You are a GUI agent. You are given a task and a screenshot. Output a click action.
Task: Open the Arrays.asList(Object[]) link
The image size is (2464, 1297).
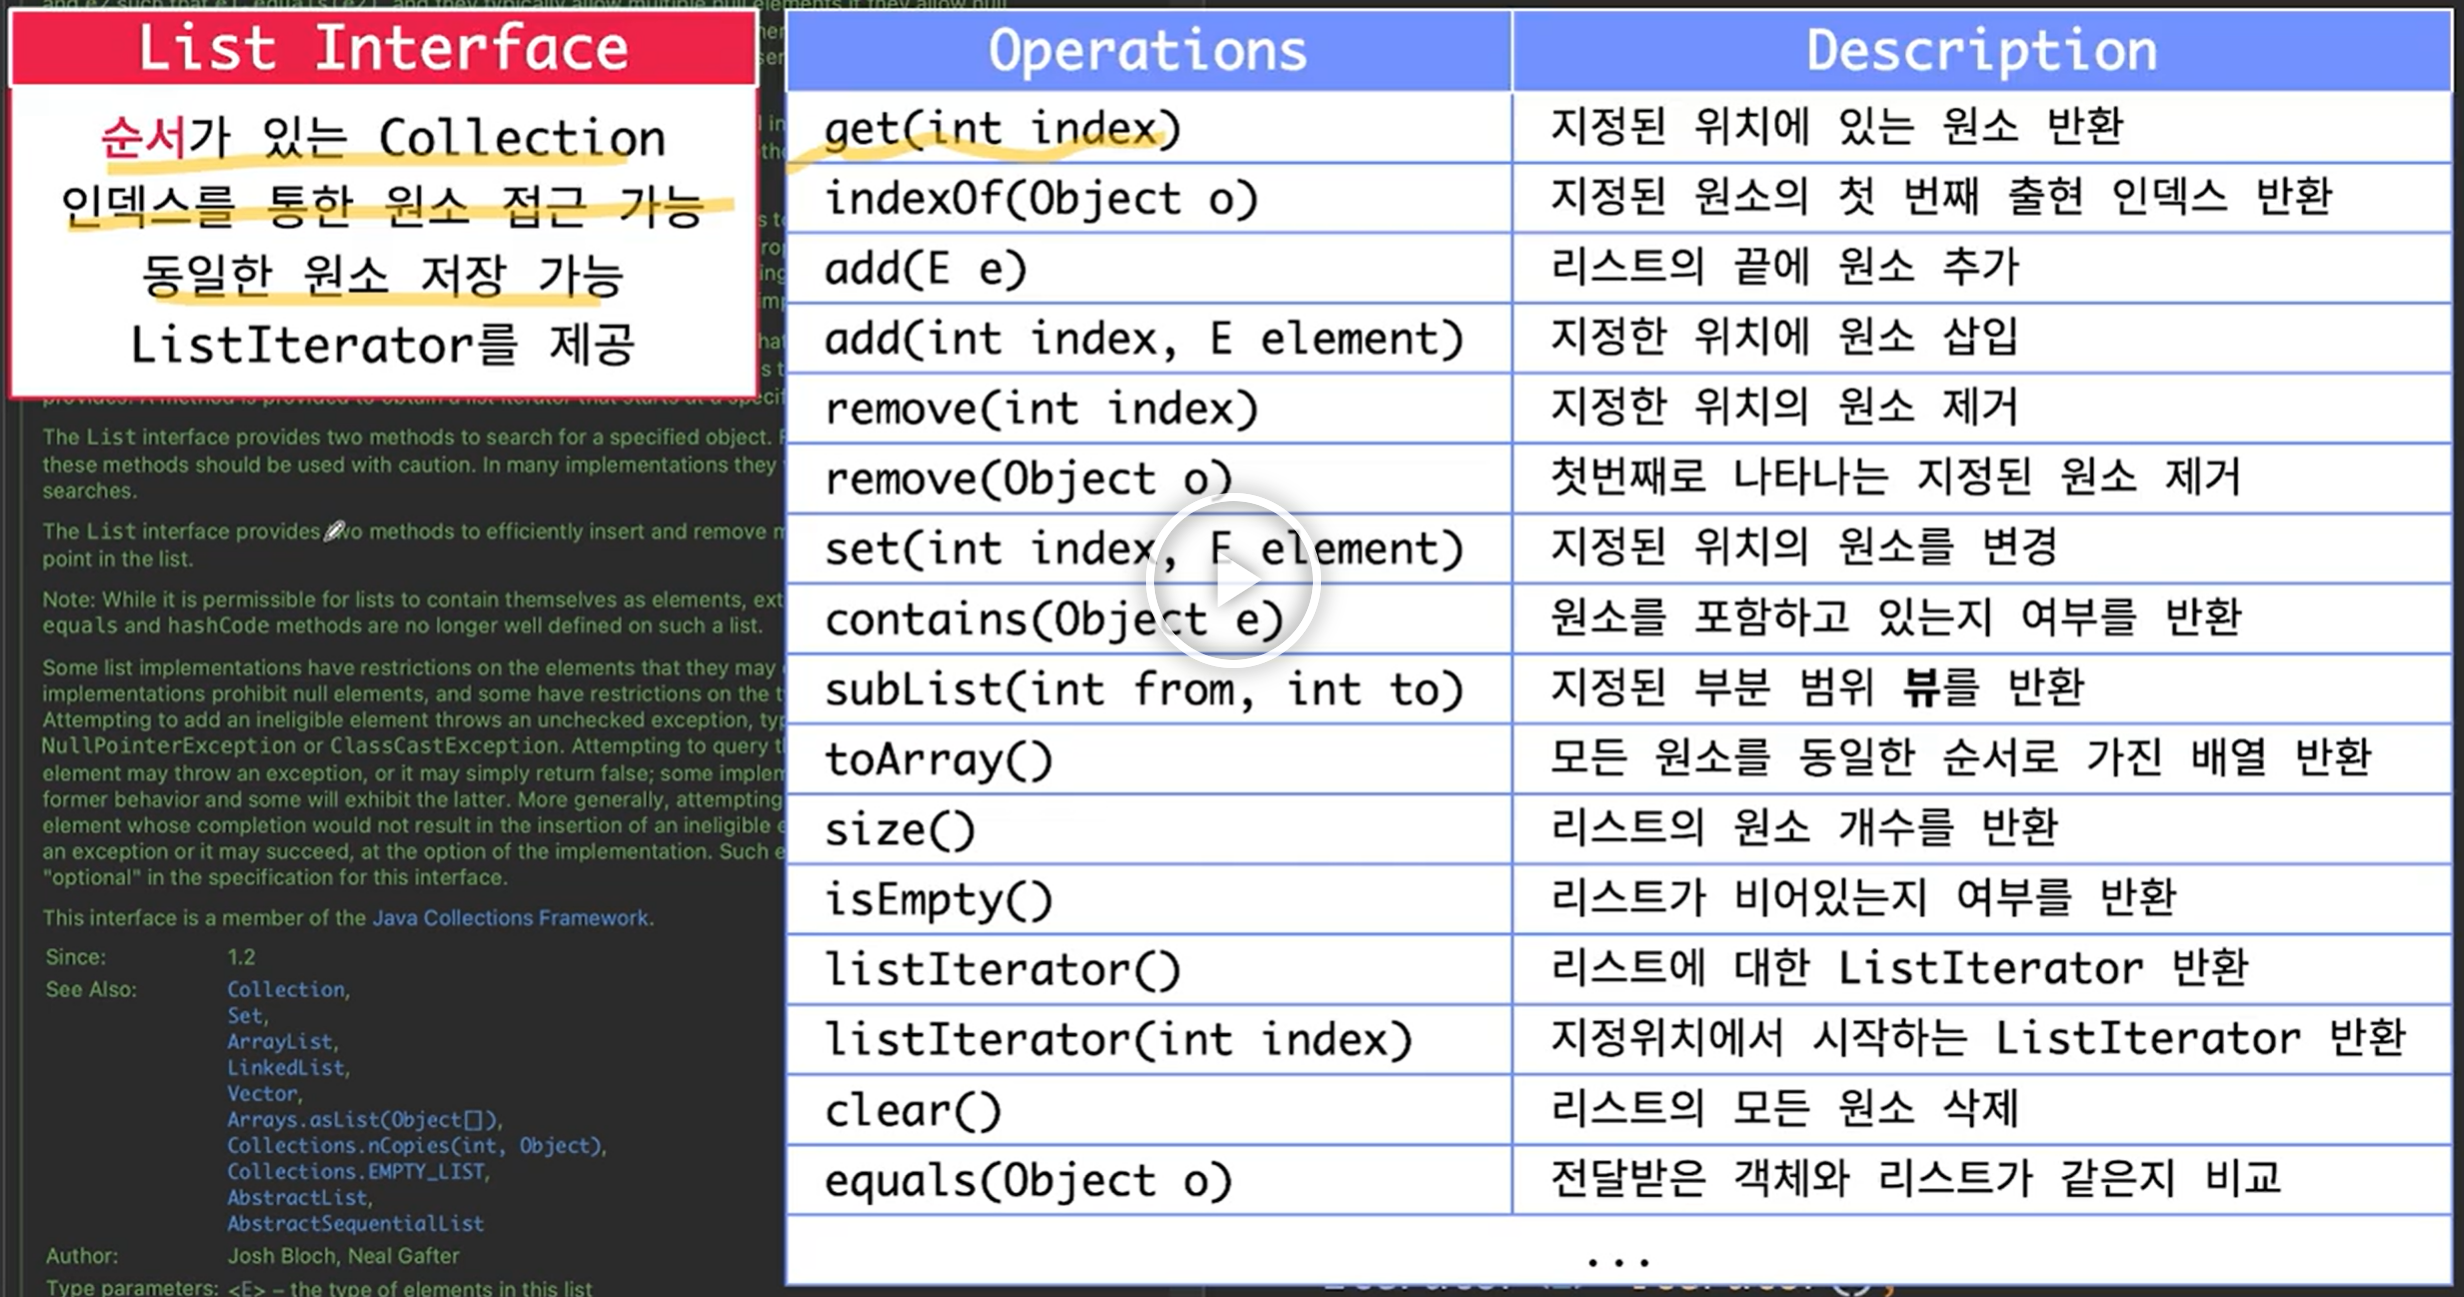362,1119
